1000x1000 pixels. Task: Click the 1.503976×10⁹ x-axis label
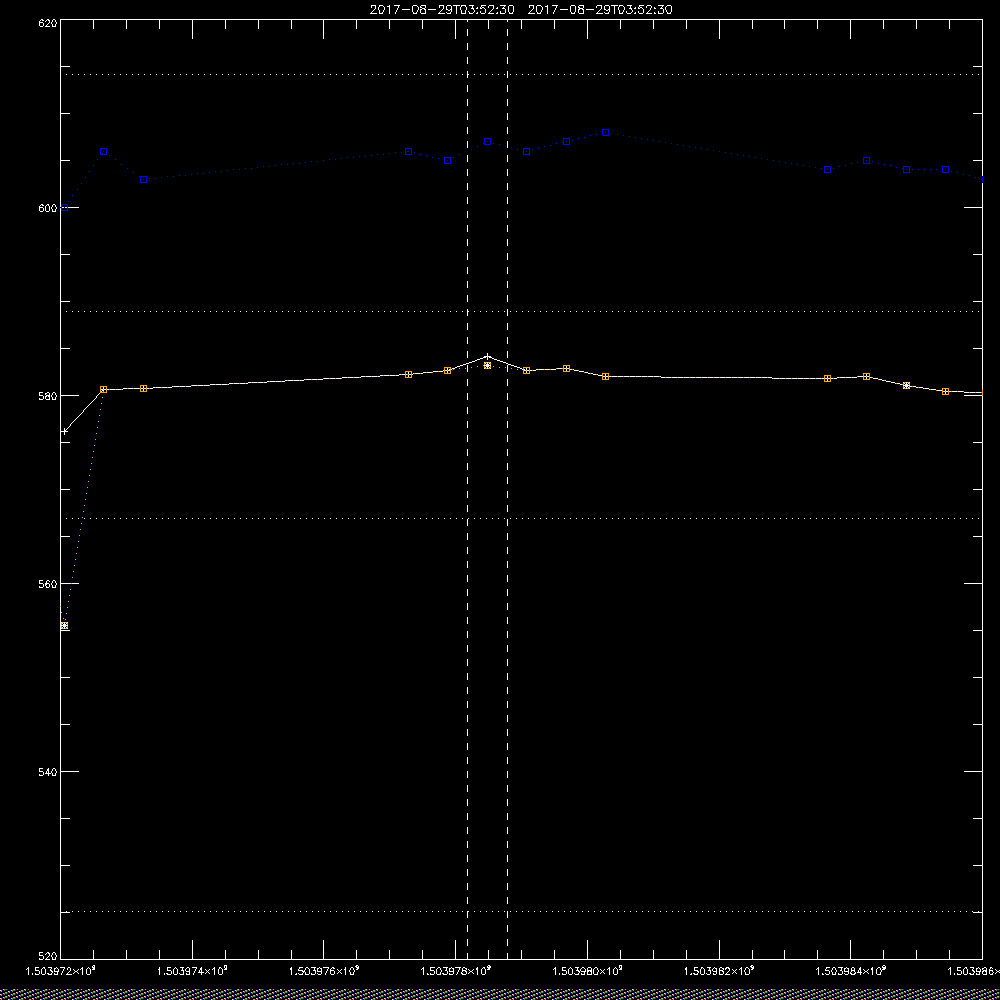point(324,971)
